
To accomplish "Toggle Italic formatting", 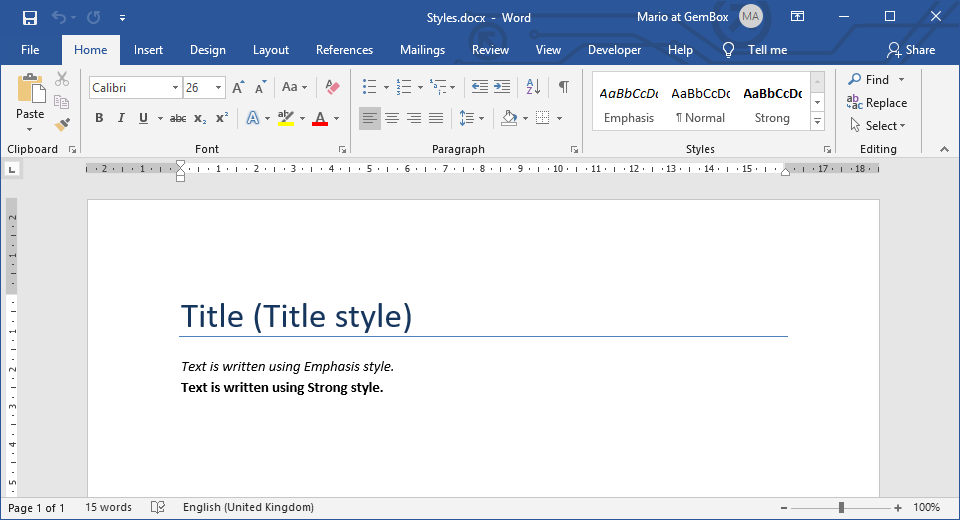I will click(121, 118).
